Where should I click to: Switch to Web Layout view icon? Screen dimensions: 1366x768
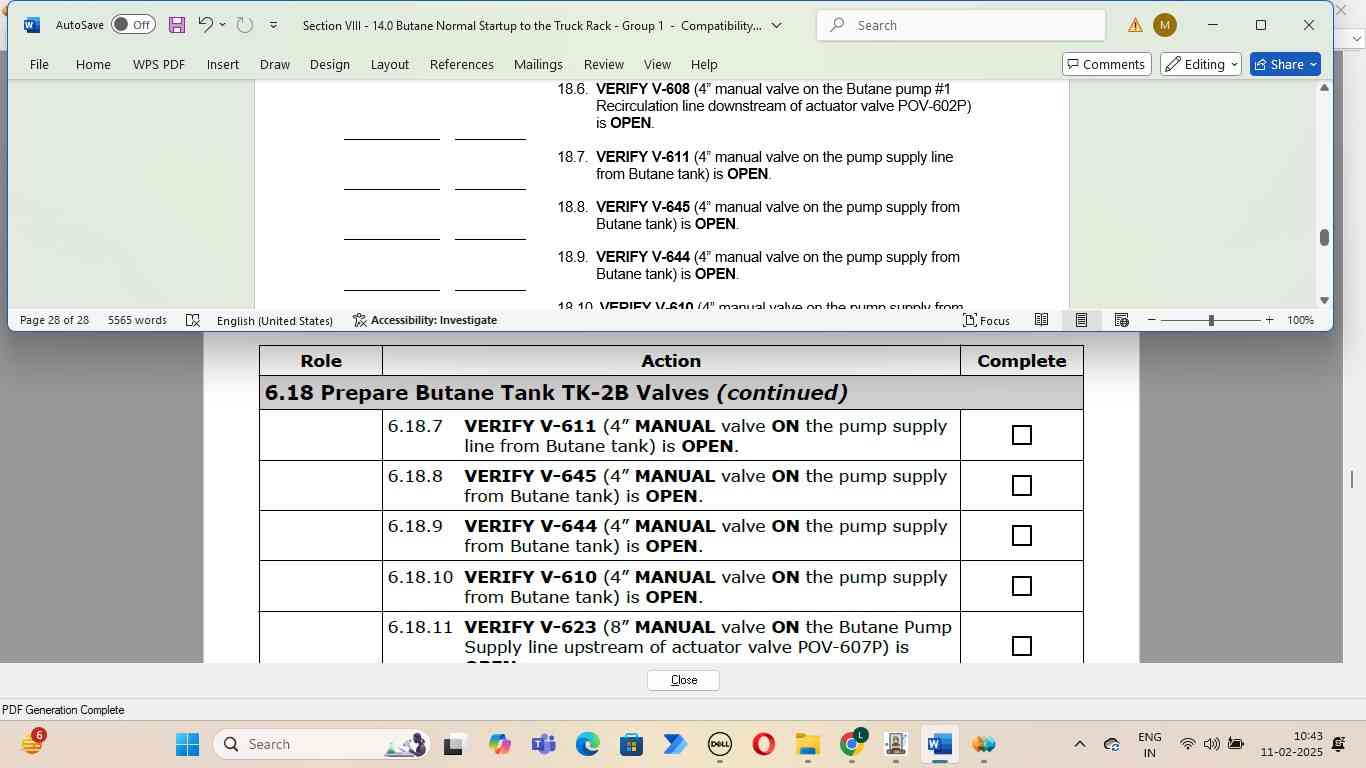[1121, 320]
